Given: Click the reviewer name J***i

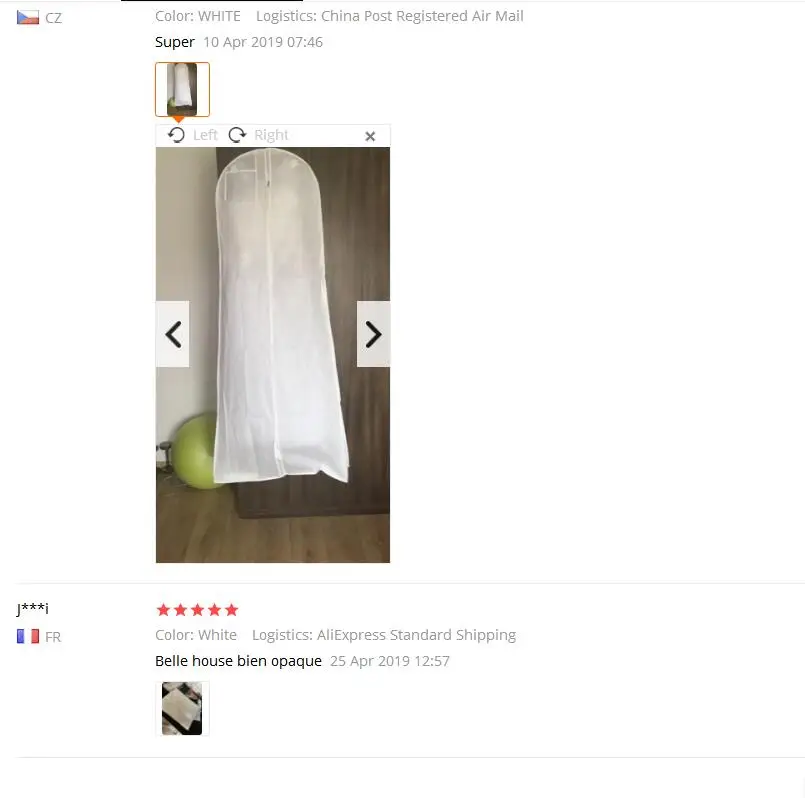Looking at the screenshot, I should pos(32,609).
